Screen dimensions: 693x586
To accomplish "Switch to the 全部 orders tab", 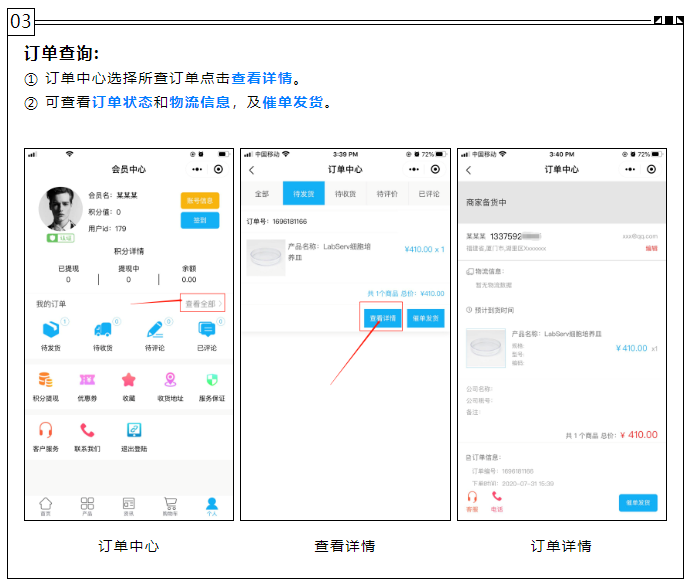I will pyautogui.click(x=262, y=194).
